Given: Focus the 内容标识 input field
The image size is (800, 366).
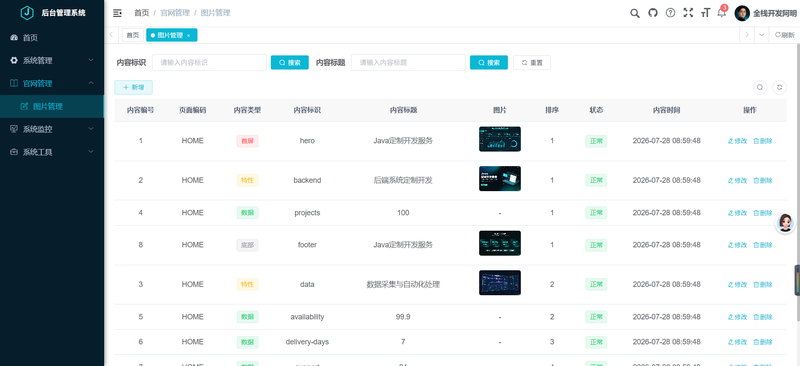Looking at the screenshot, I should coord(209,62).
